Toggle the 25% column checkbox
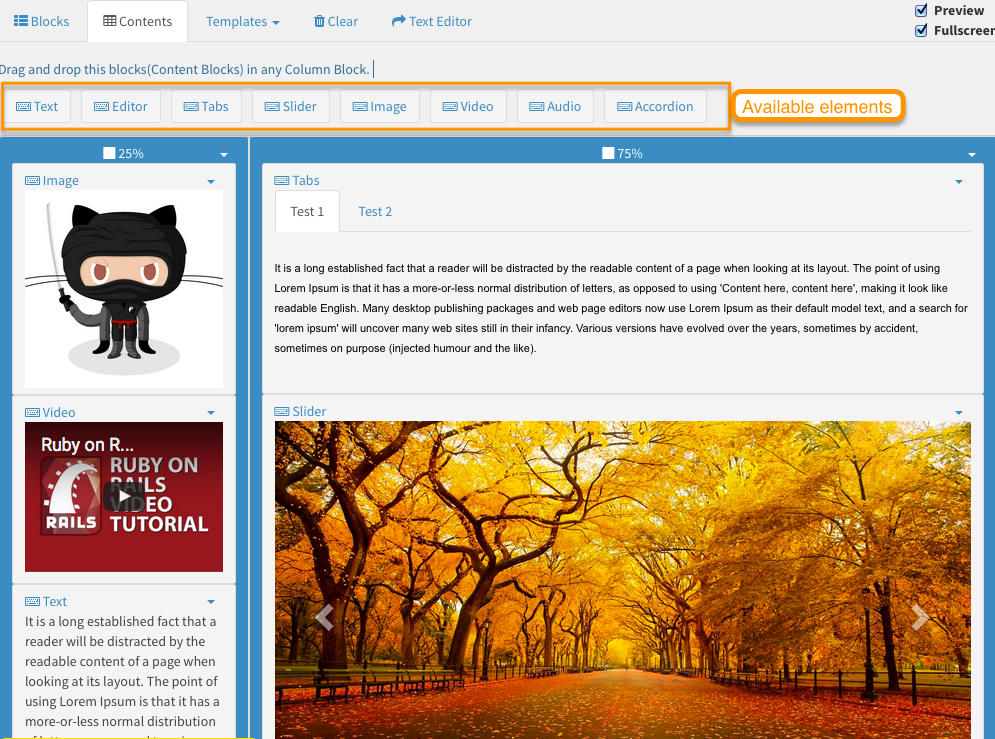Viewport: 995px width, 739px height. click(110, 153)
